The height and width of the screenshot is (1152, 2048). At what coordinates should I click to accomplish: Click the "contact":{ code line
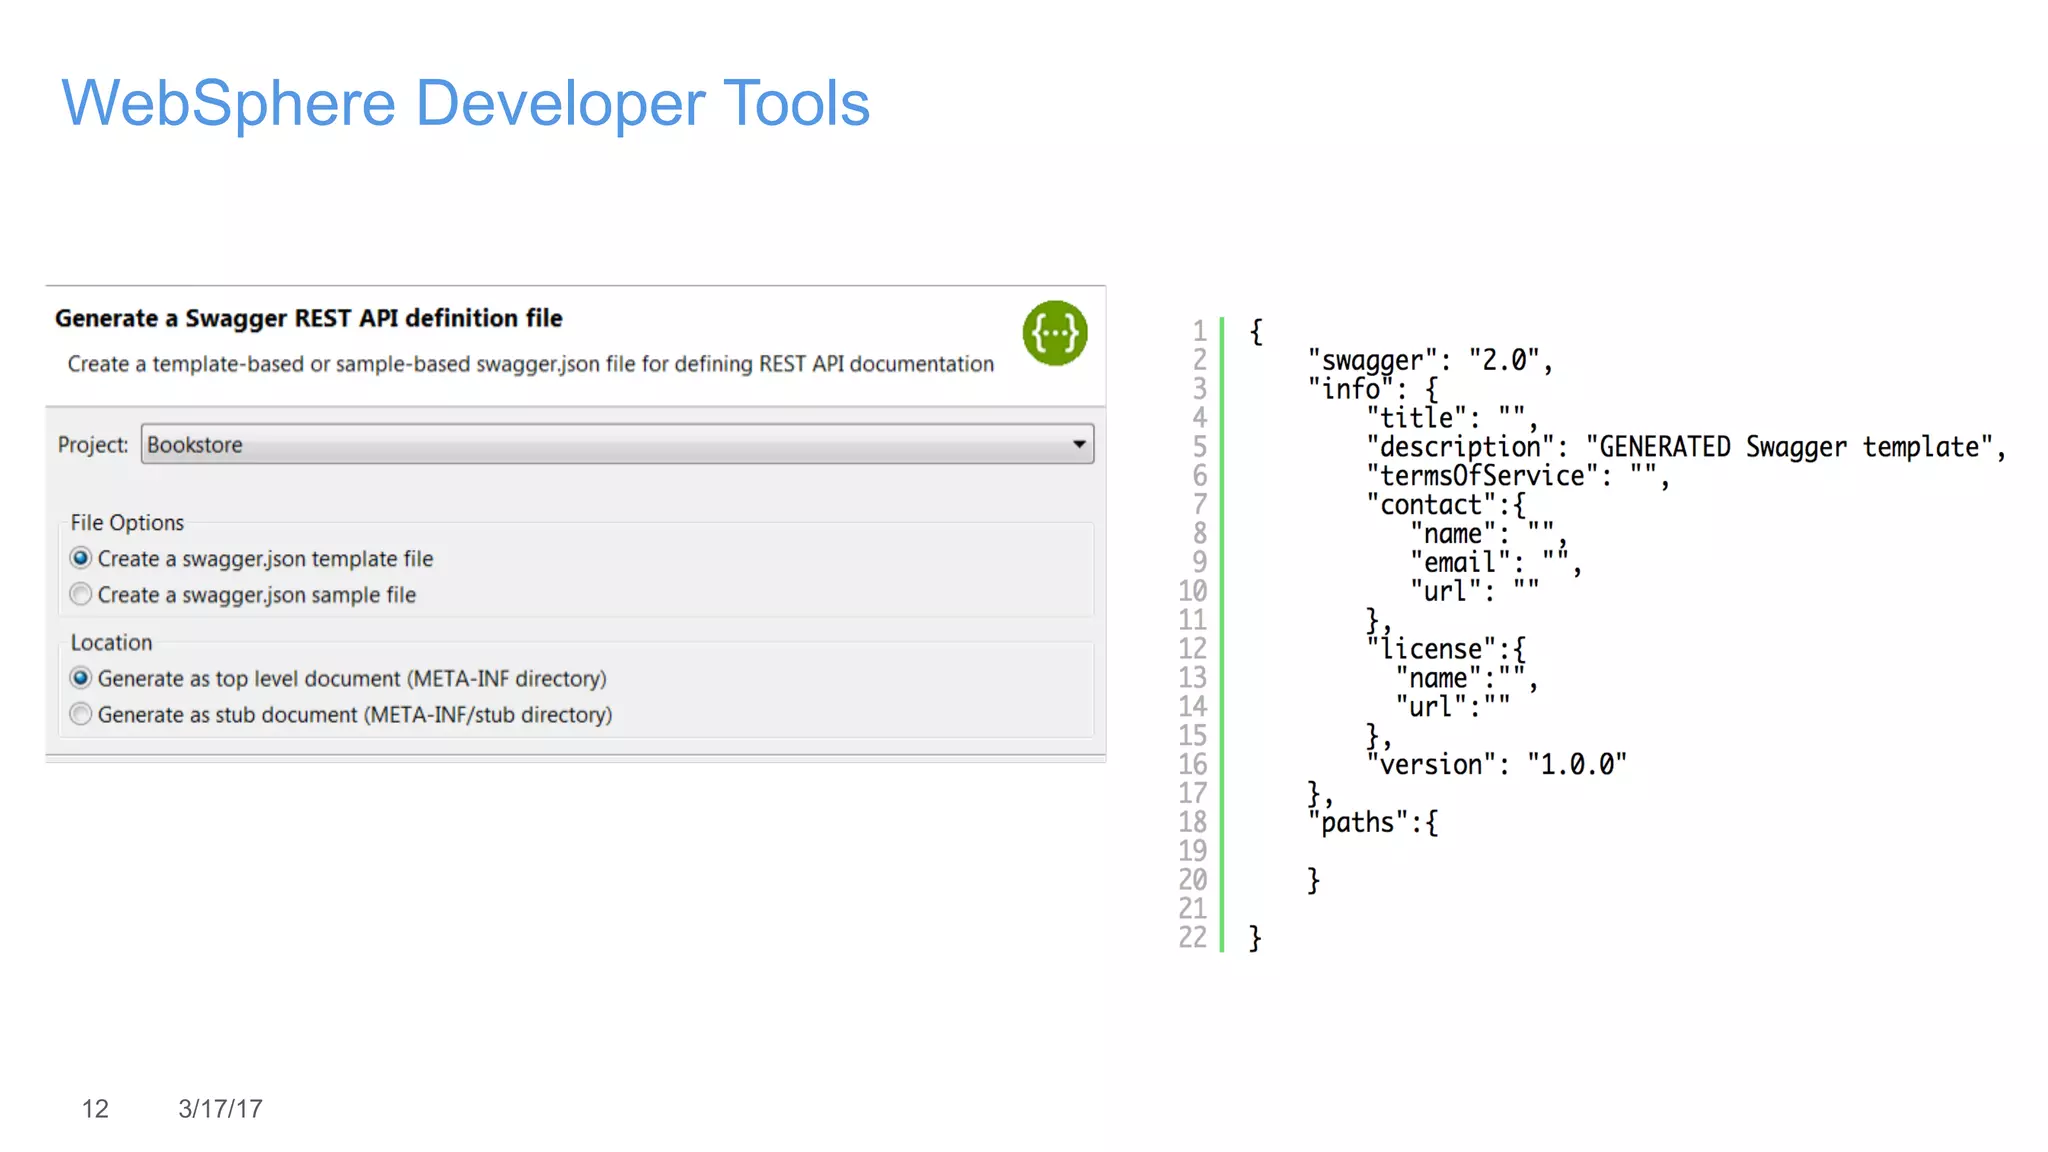1446,505
